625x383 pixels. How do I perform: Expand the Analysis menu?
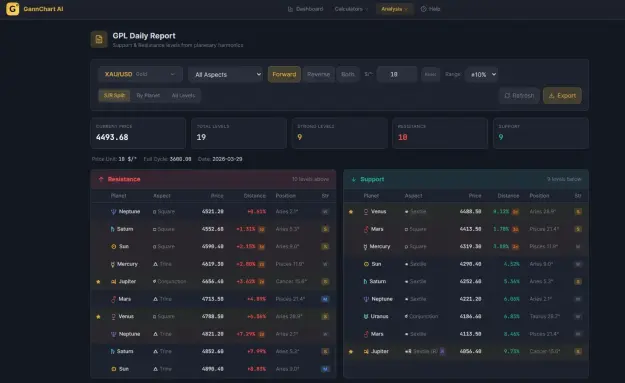tap(394, 9)
